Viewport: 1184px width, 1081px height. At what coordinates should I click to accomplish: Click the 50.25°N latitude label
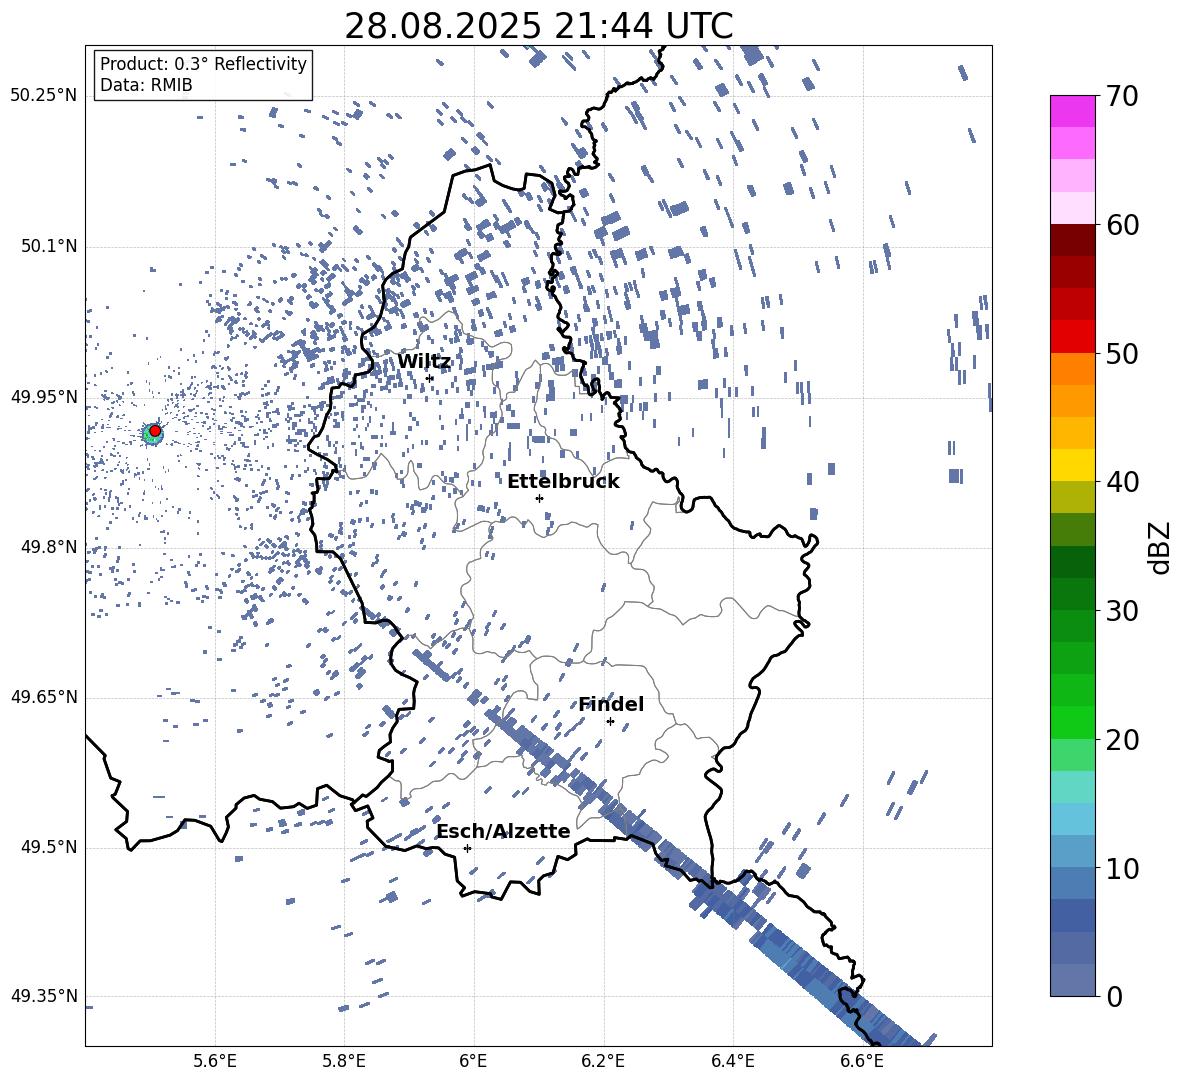(44, 96)
